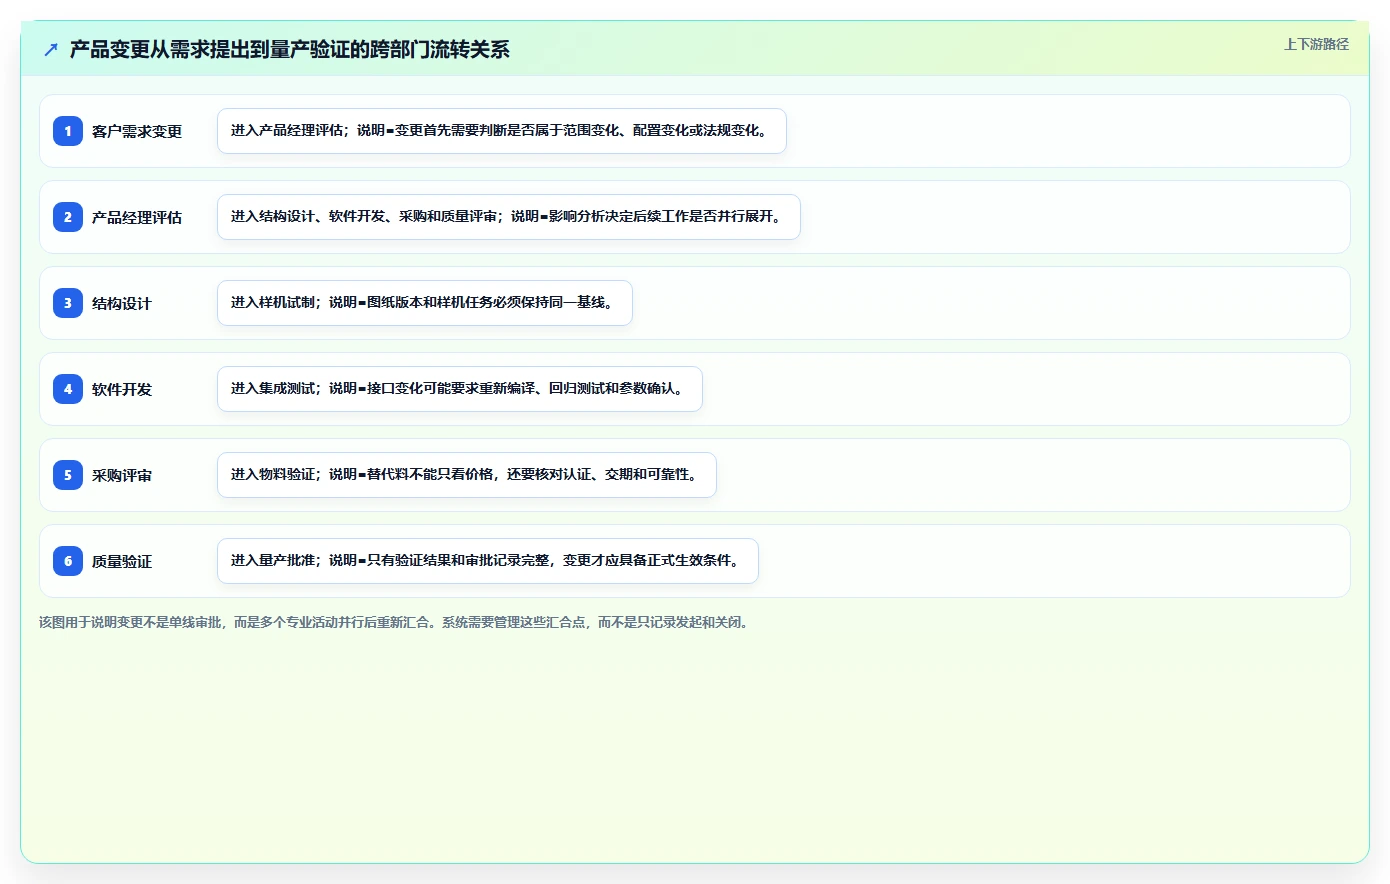1390x884 pixels.
Task: Click the step 1 number badge
Action: 68,131
